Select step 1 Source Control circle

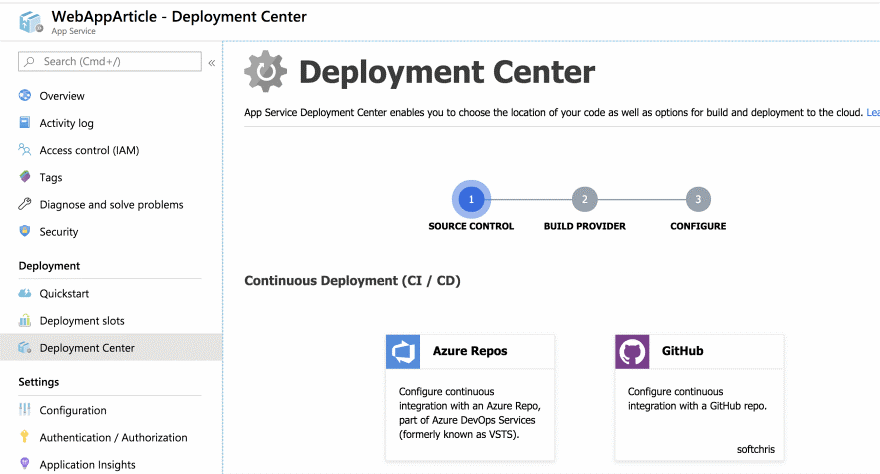click(x=471, y=199)
